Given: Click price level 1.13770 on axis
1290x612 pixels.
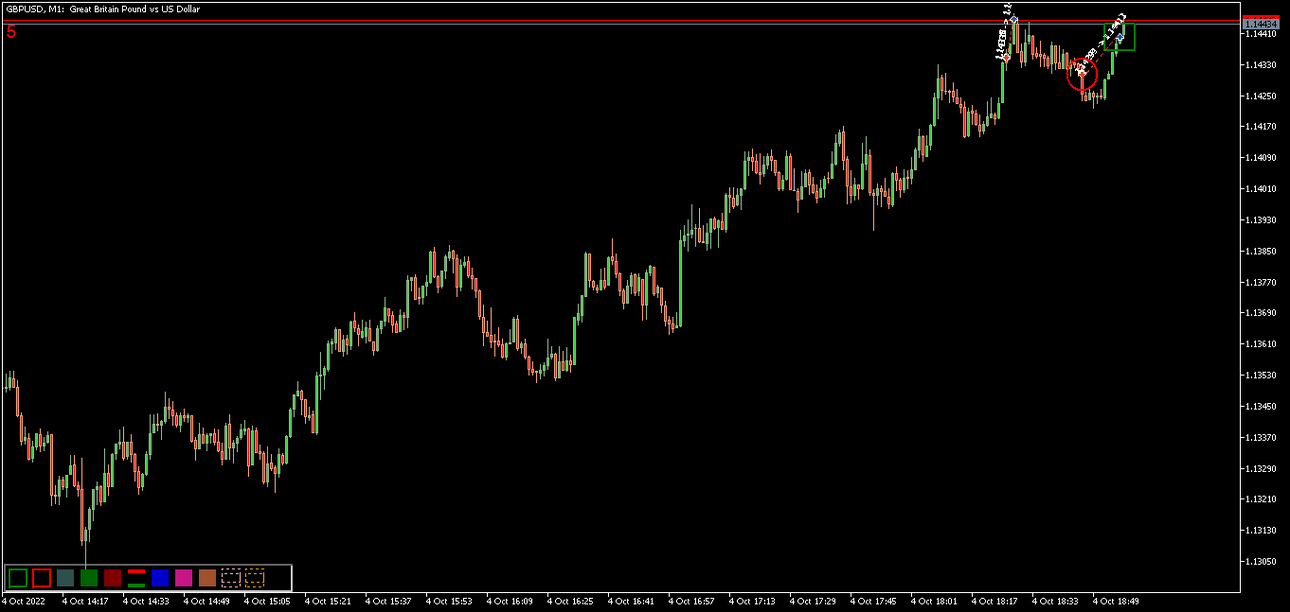Looking at the screenshot, I should click(x=1262, y=282).
